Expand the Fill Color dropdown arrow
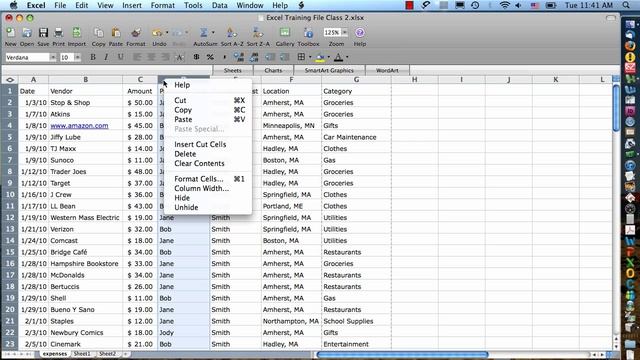The image size is (640, 360). tap(329, 57)
